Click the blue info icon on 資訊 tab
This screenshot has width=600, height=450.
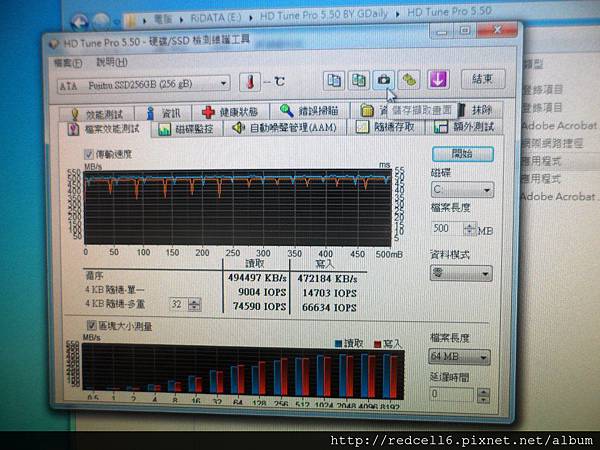tap(150, 113)
